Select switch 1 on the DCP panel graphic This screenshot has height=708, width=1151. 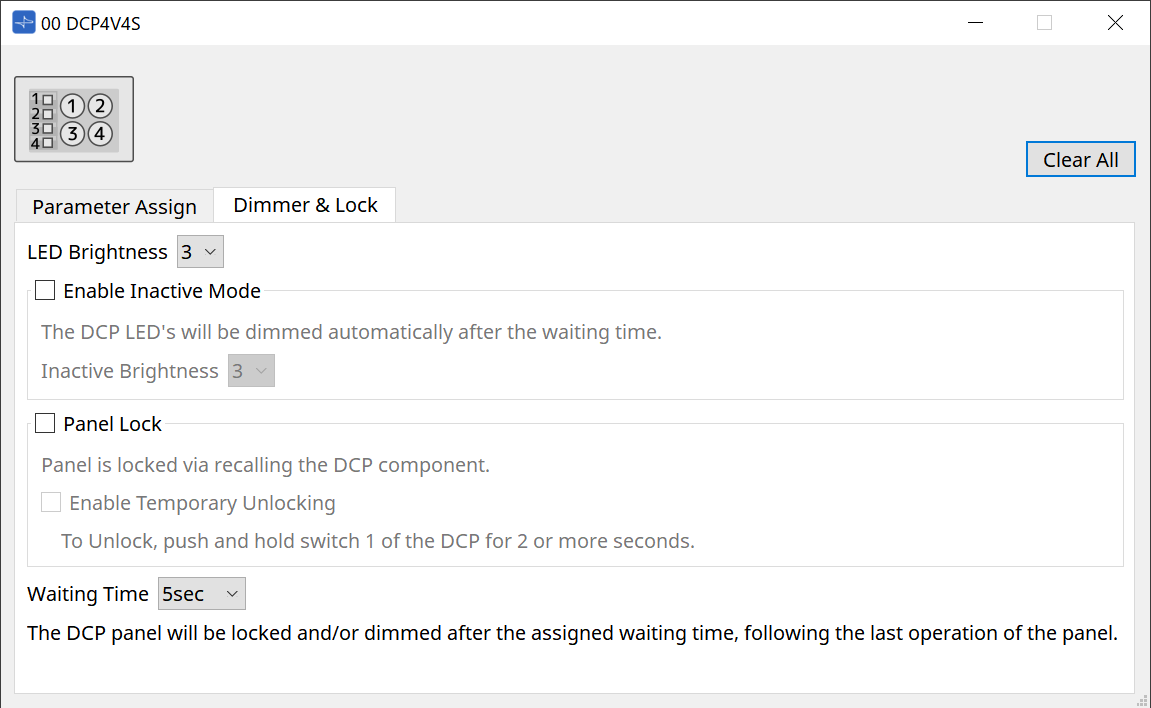click(x=71, y=105)
